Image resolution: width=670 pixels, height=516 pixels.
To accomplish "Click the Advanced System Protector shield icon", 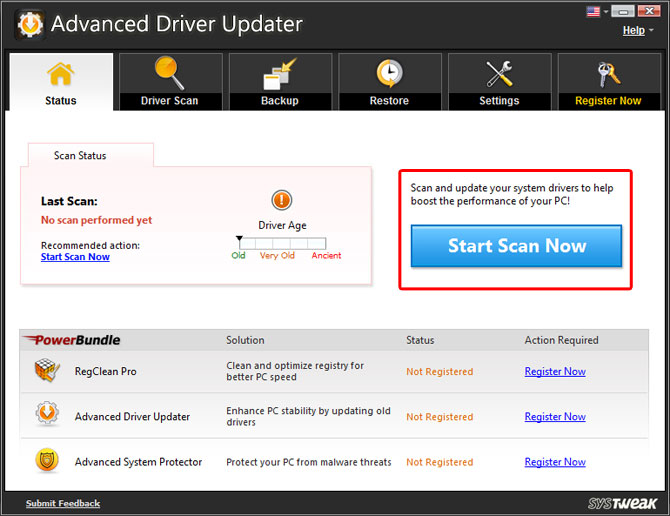I will pyautogui.click(x=47, y=460).
